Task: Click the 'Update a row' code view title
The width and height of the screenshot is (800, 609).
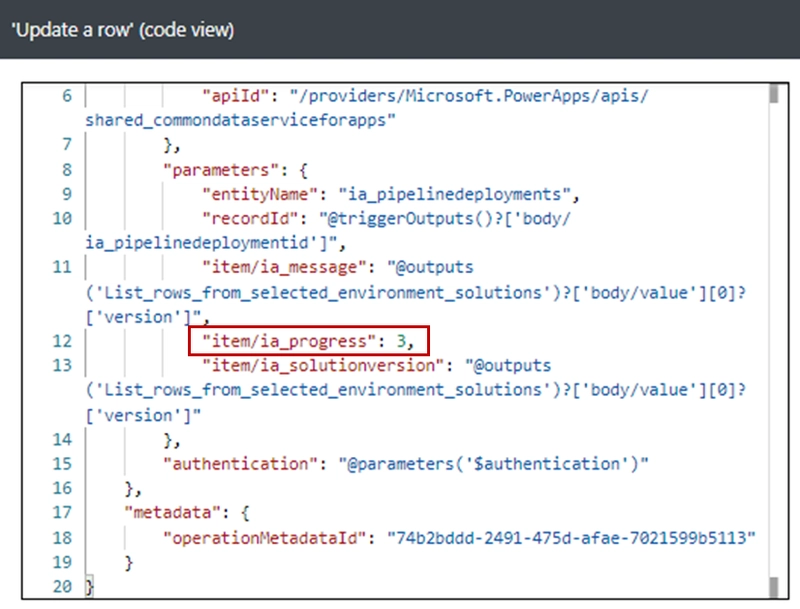Action: (x=122, y=30)
